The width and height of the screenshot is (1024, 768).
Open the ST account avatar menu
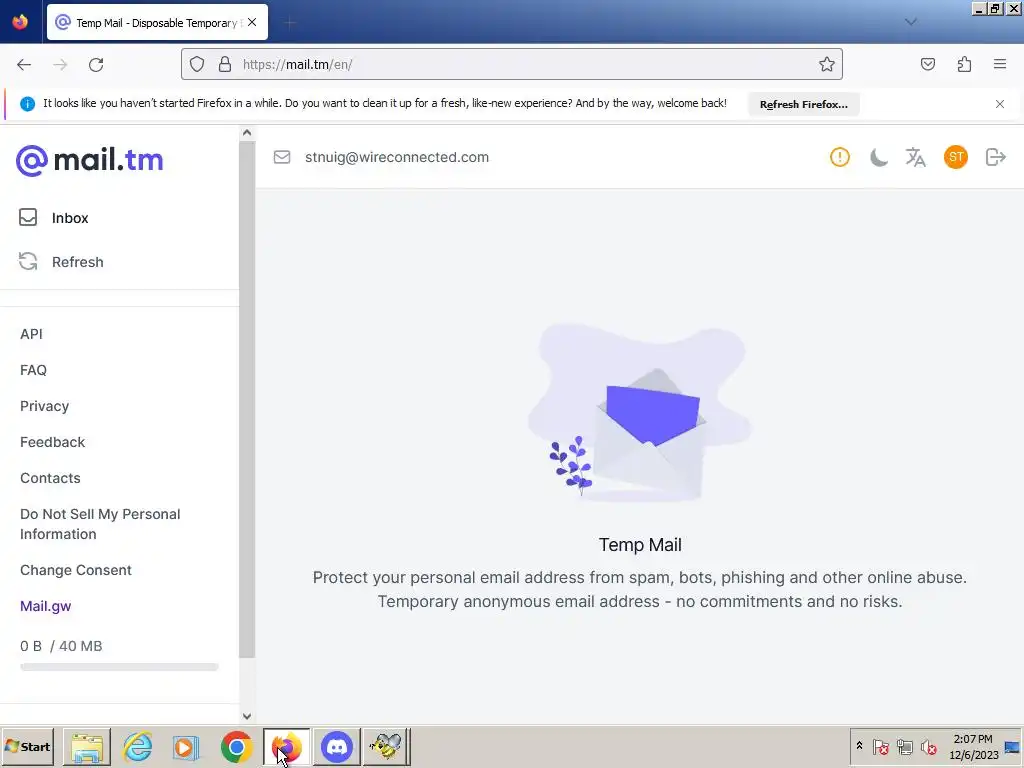955,157
